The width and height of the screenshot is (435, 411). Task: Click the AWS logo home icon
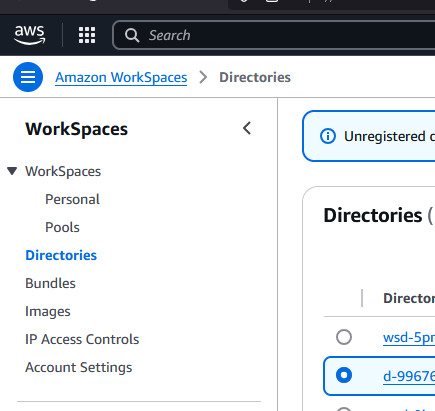pyautogui.click(x=29, y=35)
